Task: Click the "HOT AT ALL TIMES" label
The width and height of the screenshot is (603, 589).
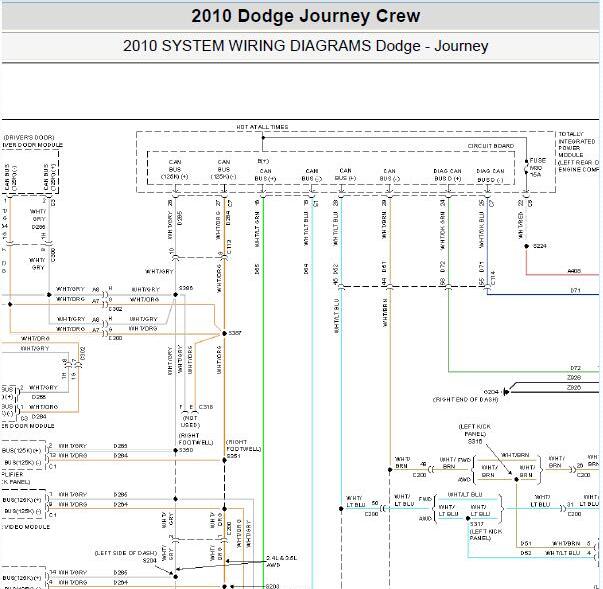Action: click(262, 127)
